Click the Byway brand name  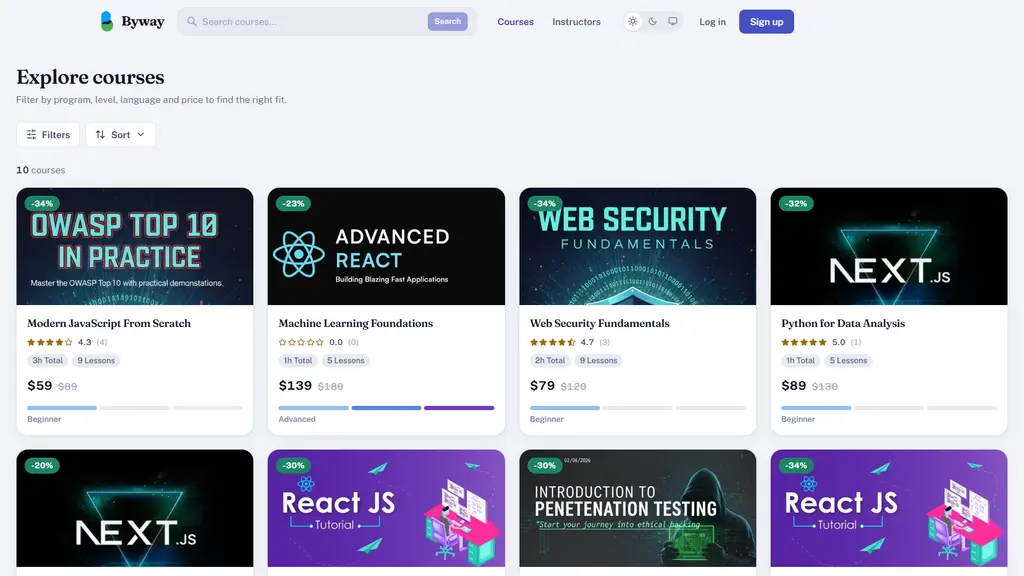(142, 22)
